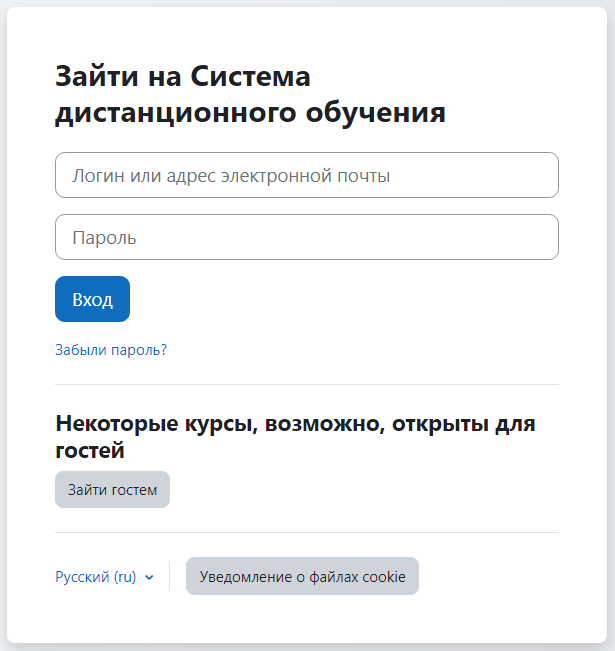Click the blue Вход button
This screenshot has height=651, width=615.
(92, 299)
